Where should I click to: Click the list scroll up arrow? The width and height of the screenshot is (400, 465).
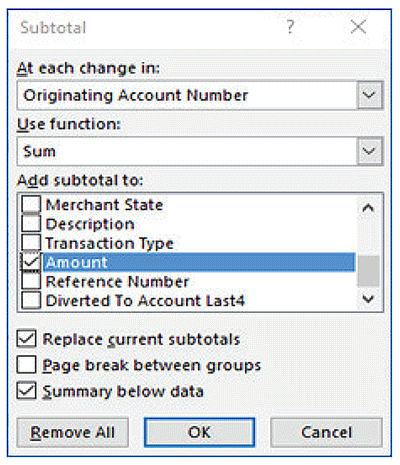368,208
